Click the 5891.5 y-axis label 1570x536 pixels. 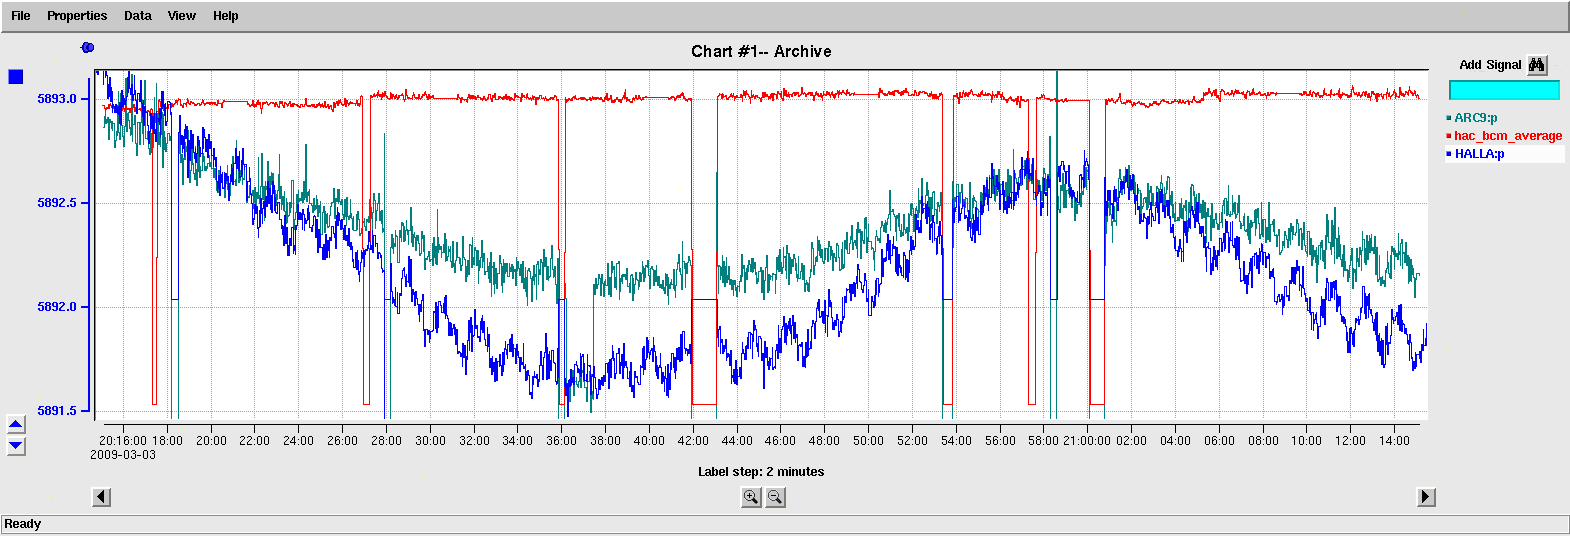[x=57, y=411]
